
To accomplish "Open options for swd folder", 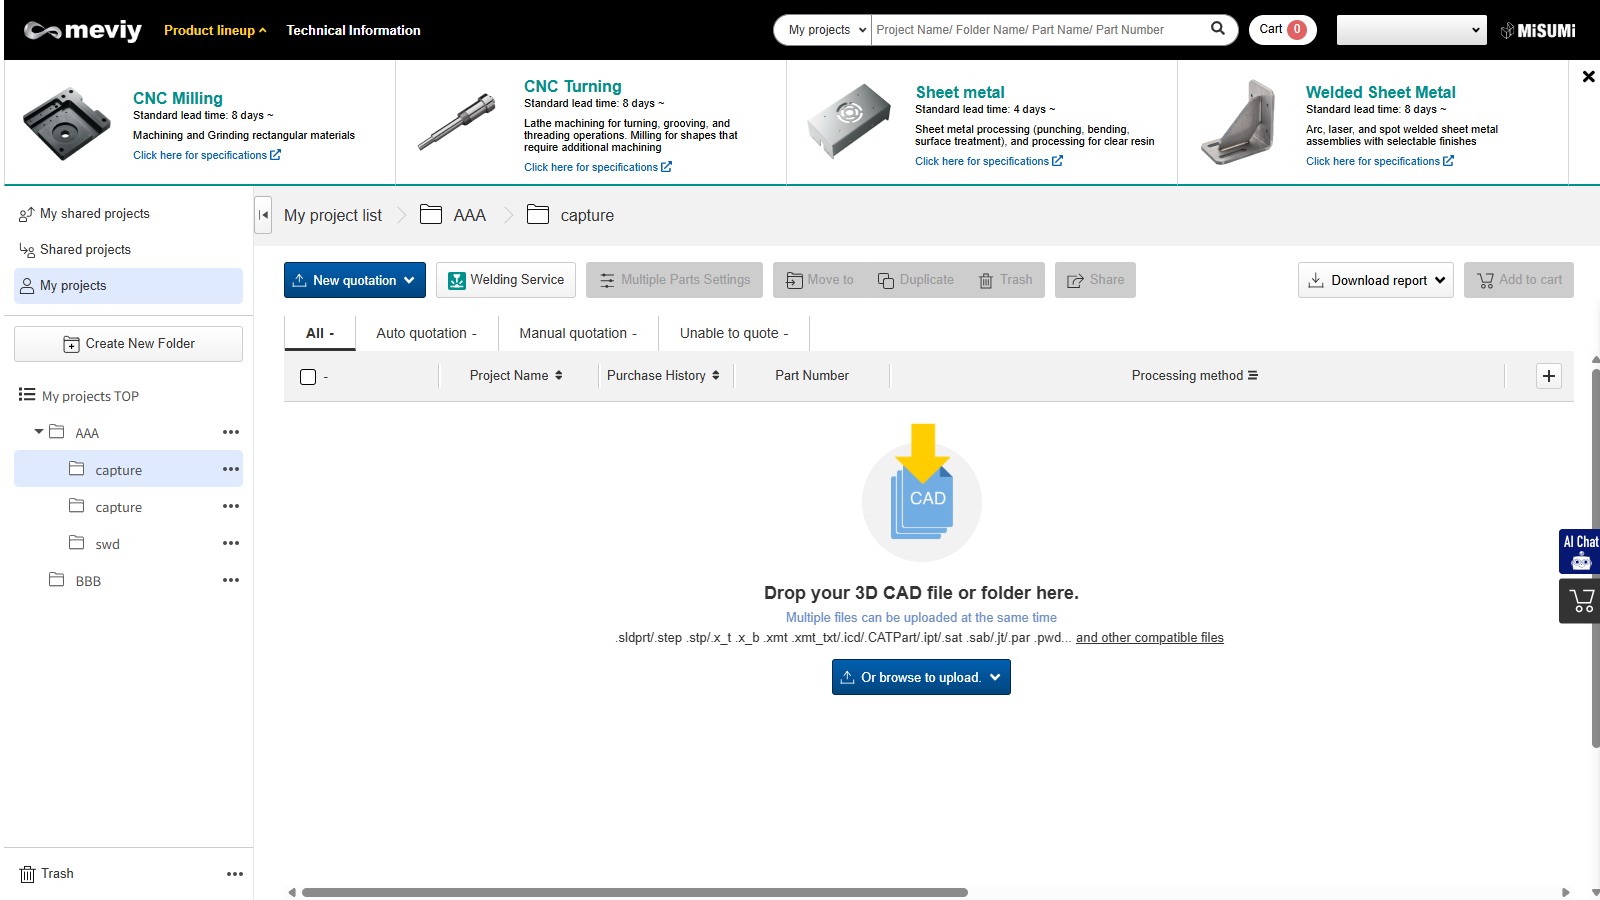I will [x=231, y=543].
